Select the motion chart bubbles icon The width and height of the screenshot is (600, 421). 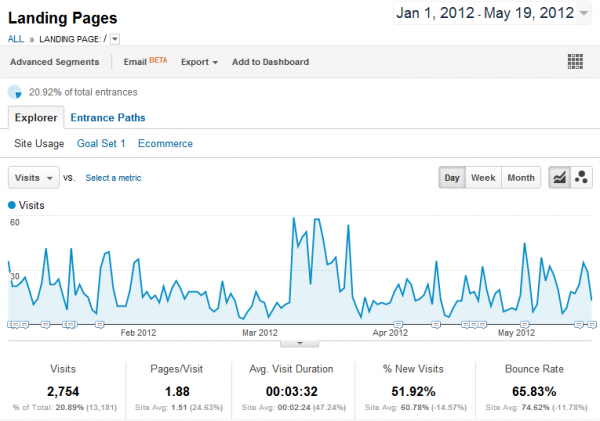581,178
